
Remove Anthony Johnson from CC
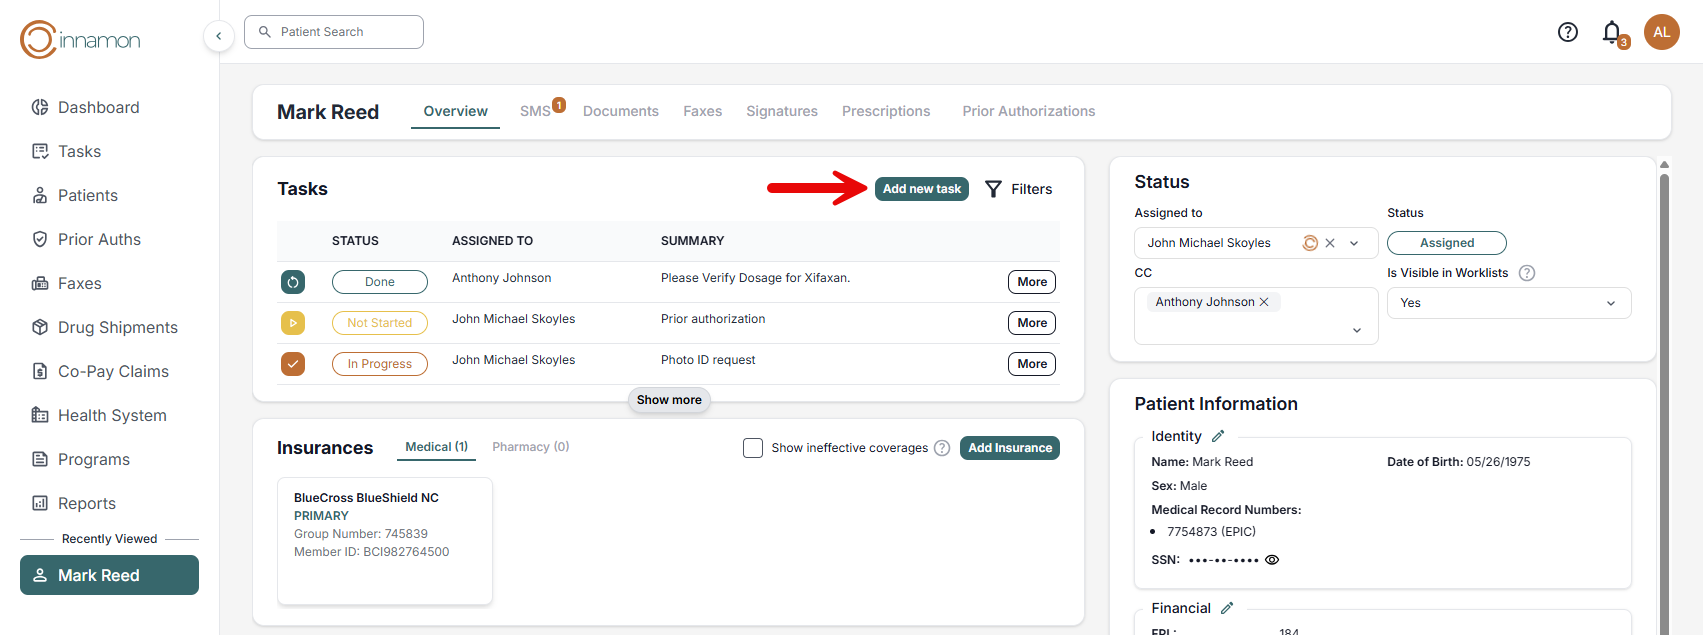(x=1264, y=302)
